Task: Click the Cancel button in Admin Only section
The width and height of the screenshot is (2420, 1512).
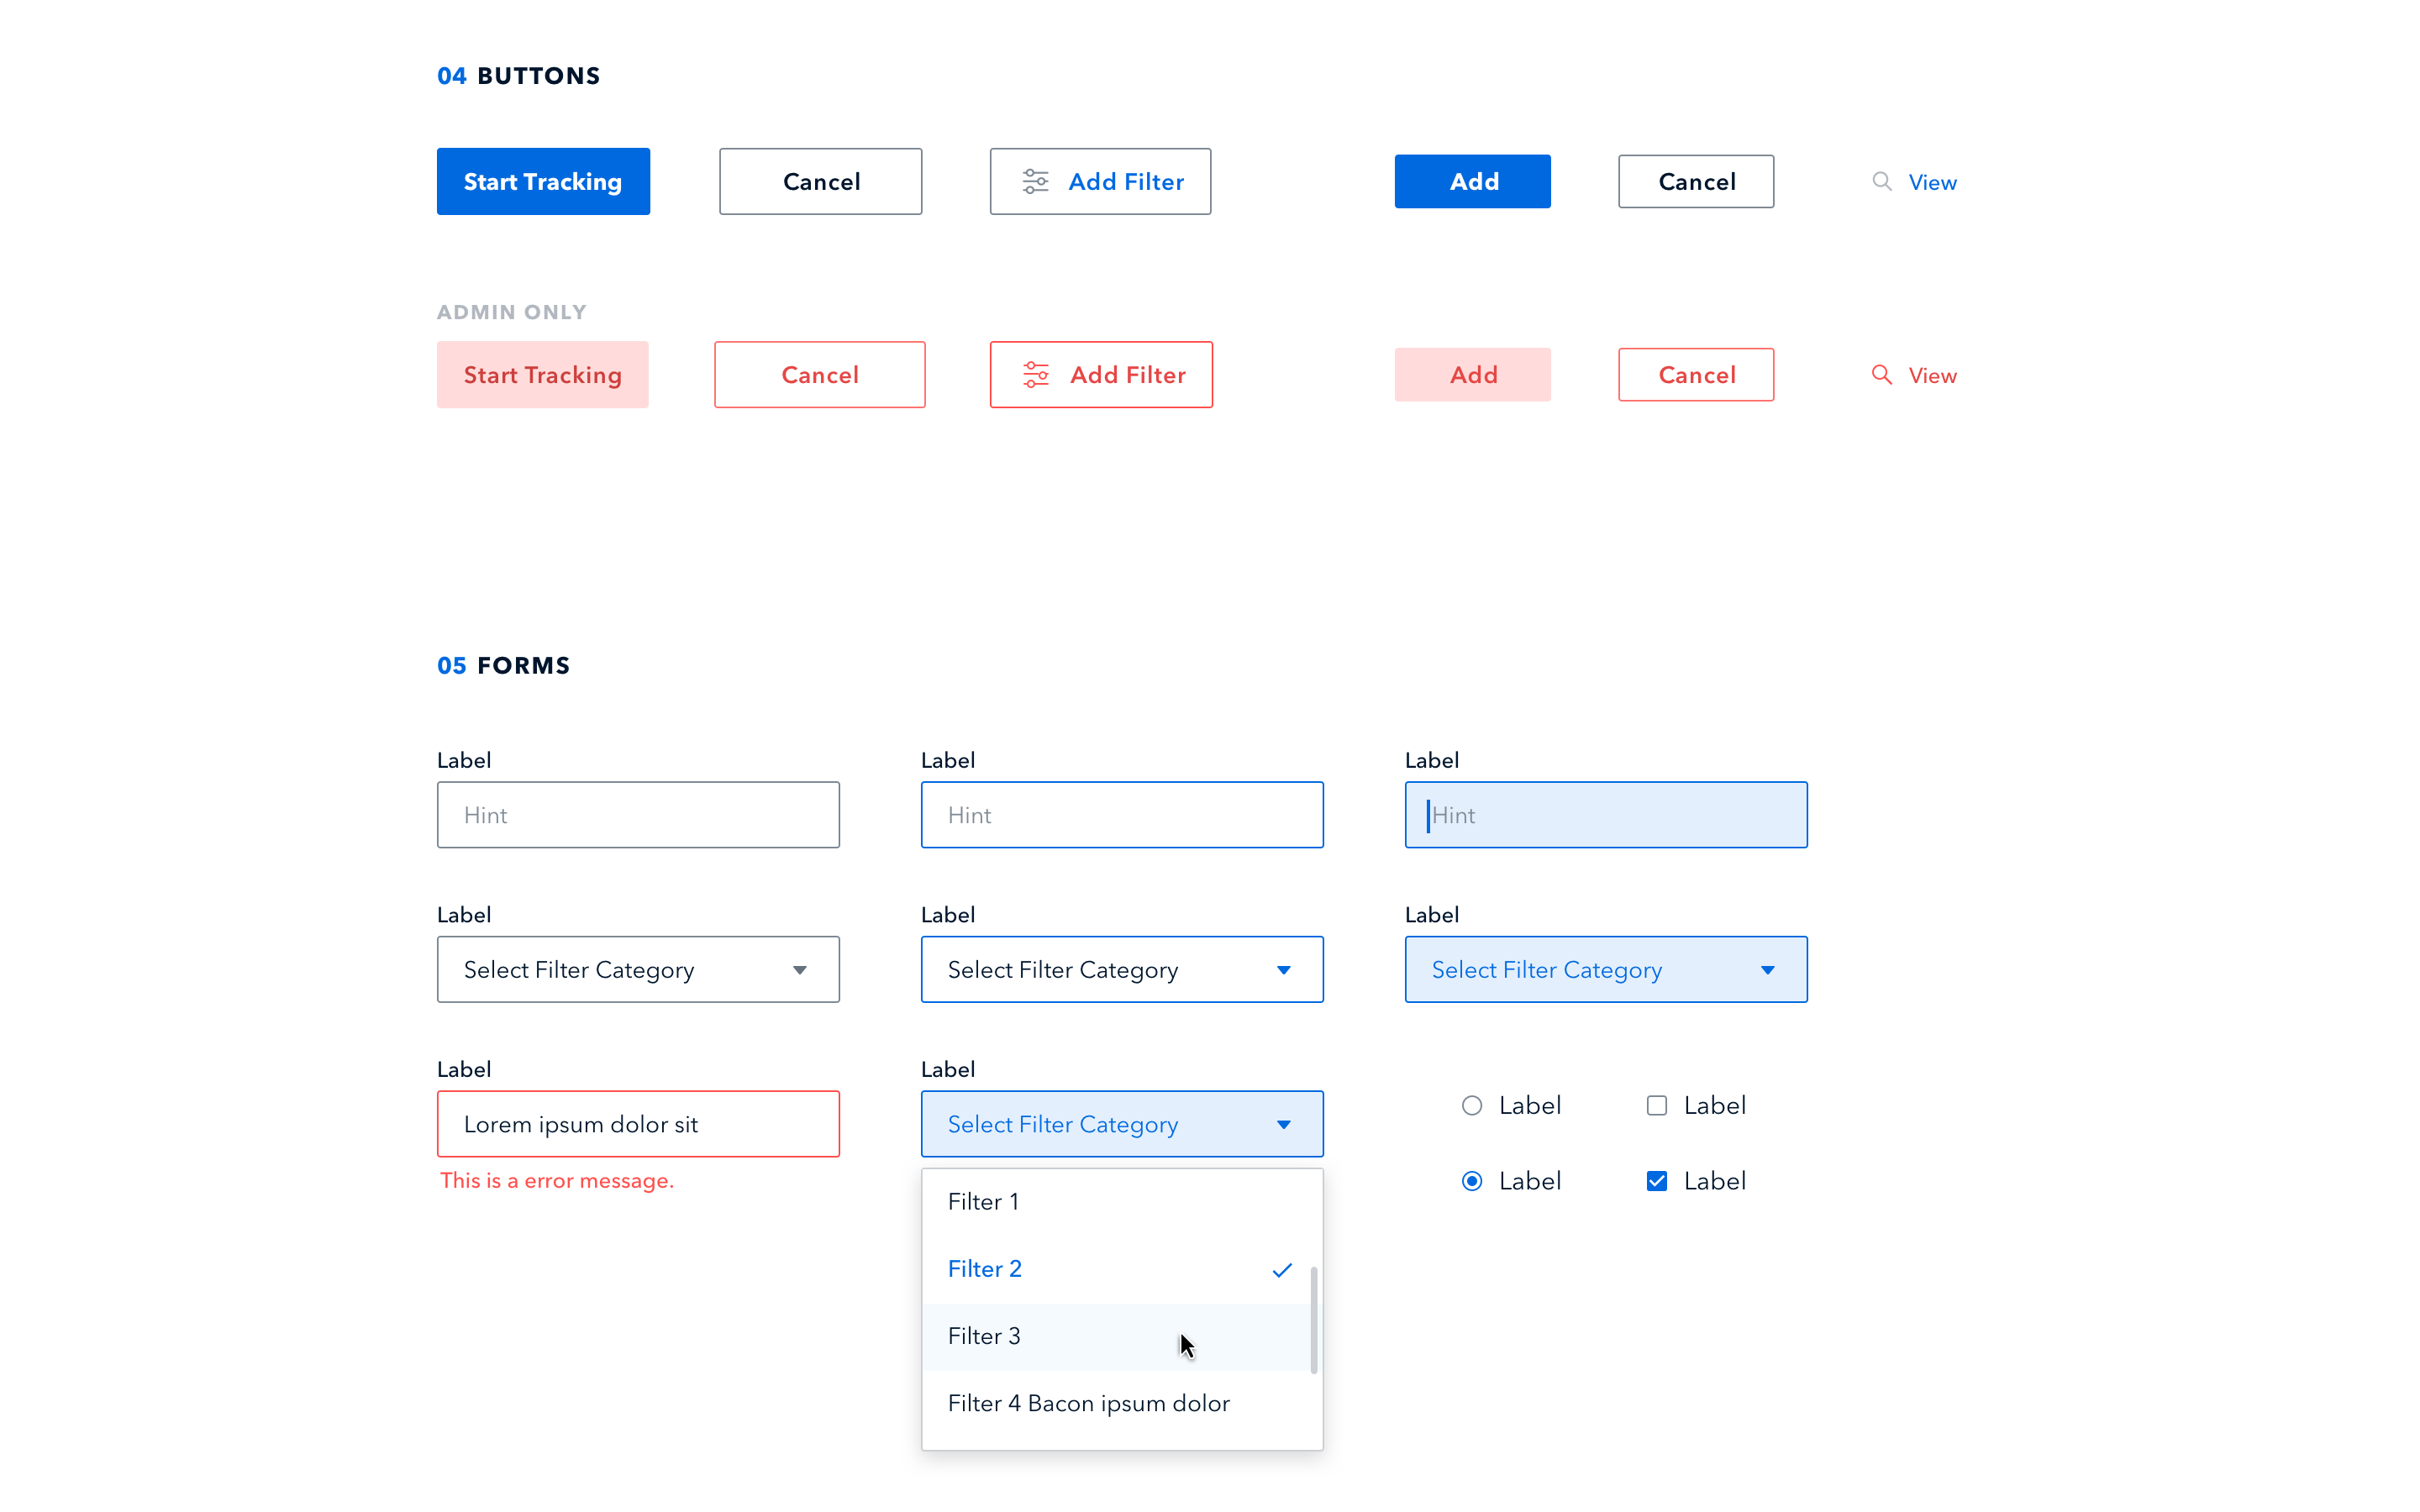Action: coord(819,375)
